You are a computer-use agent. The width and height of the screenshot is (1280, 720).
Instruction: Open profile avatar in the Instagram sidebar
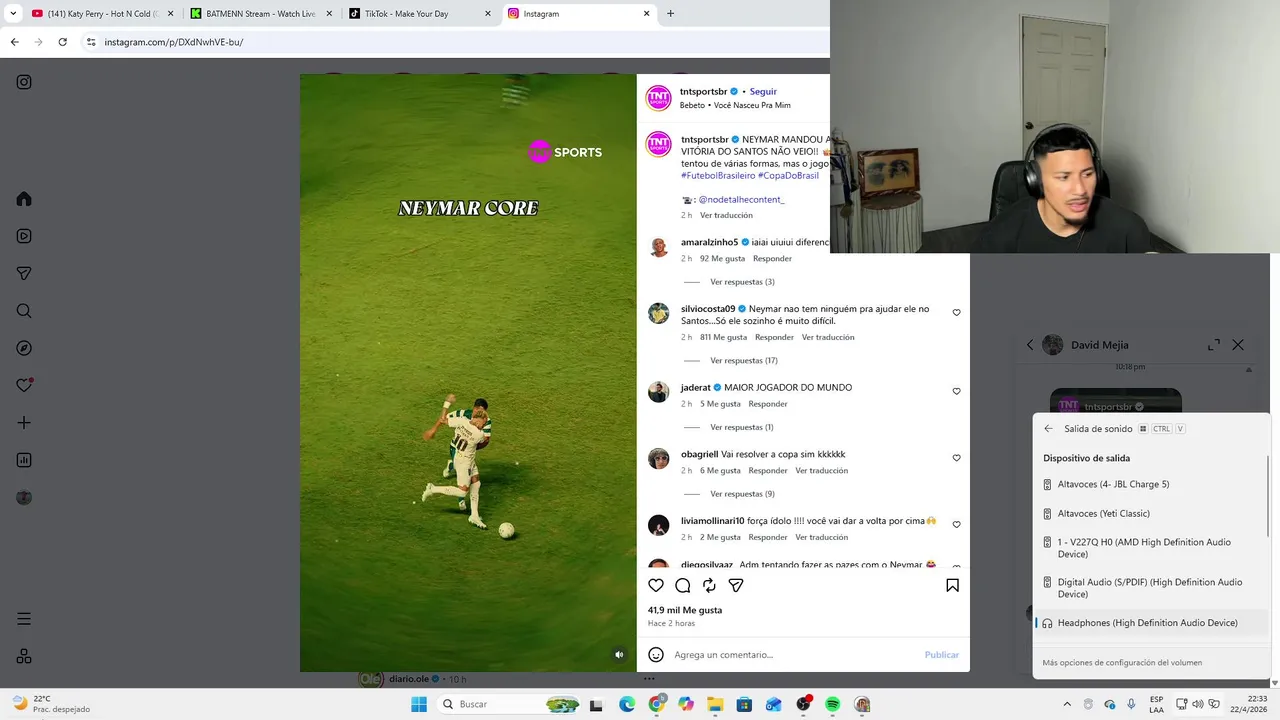[x=24, y=497]
